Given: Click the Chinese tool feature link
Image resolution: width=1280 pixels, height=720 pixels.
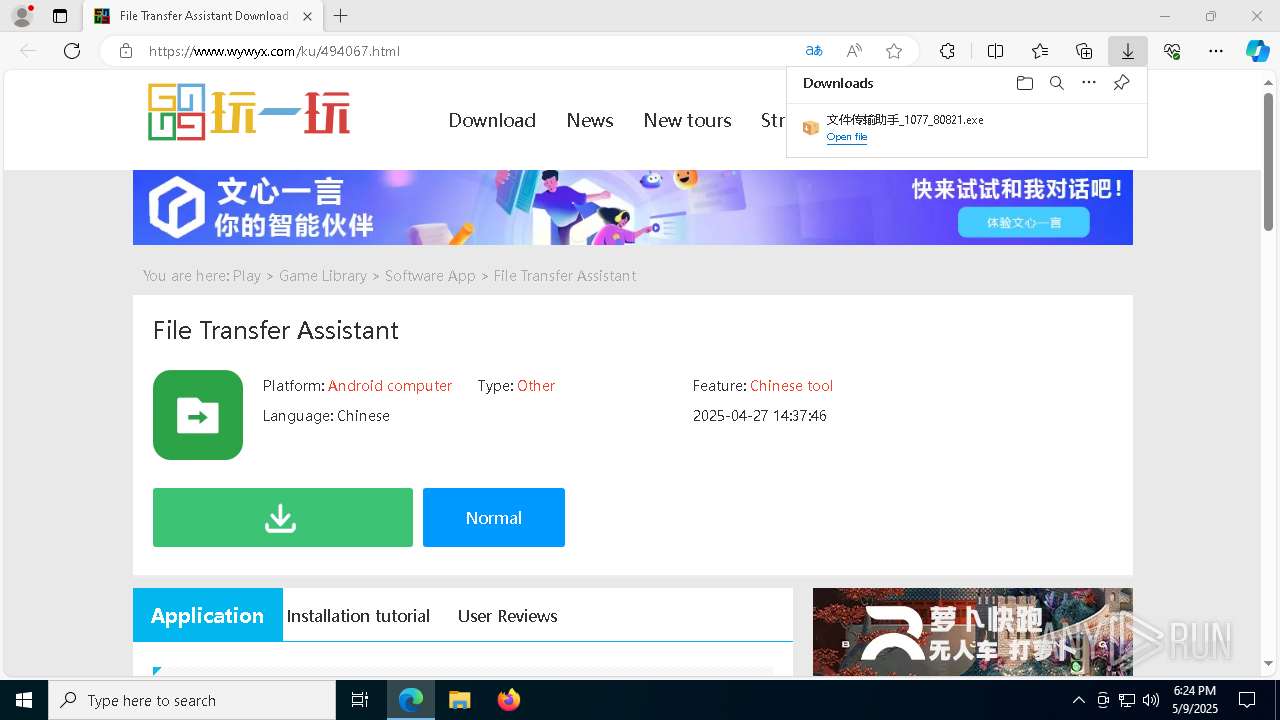Looking at the screenshot, I should click(x=791, y=386).
